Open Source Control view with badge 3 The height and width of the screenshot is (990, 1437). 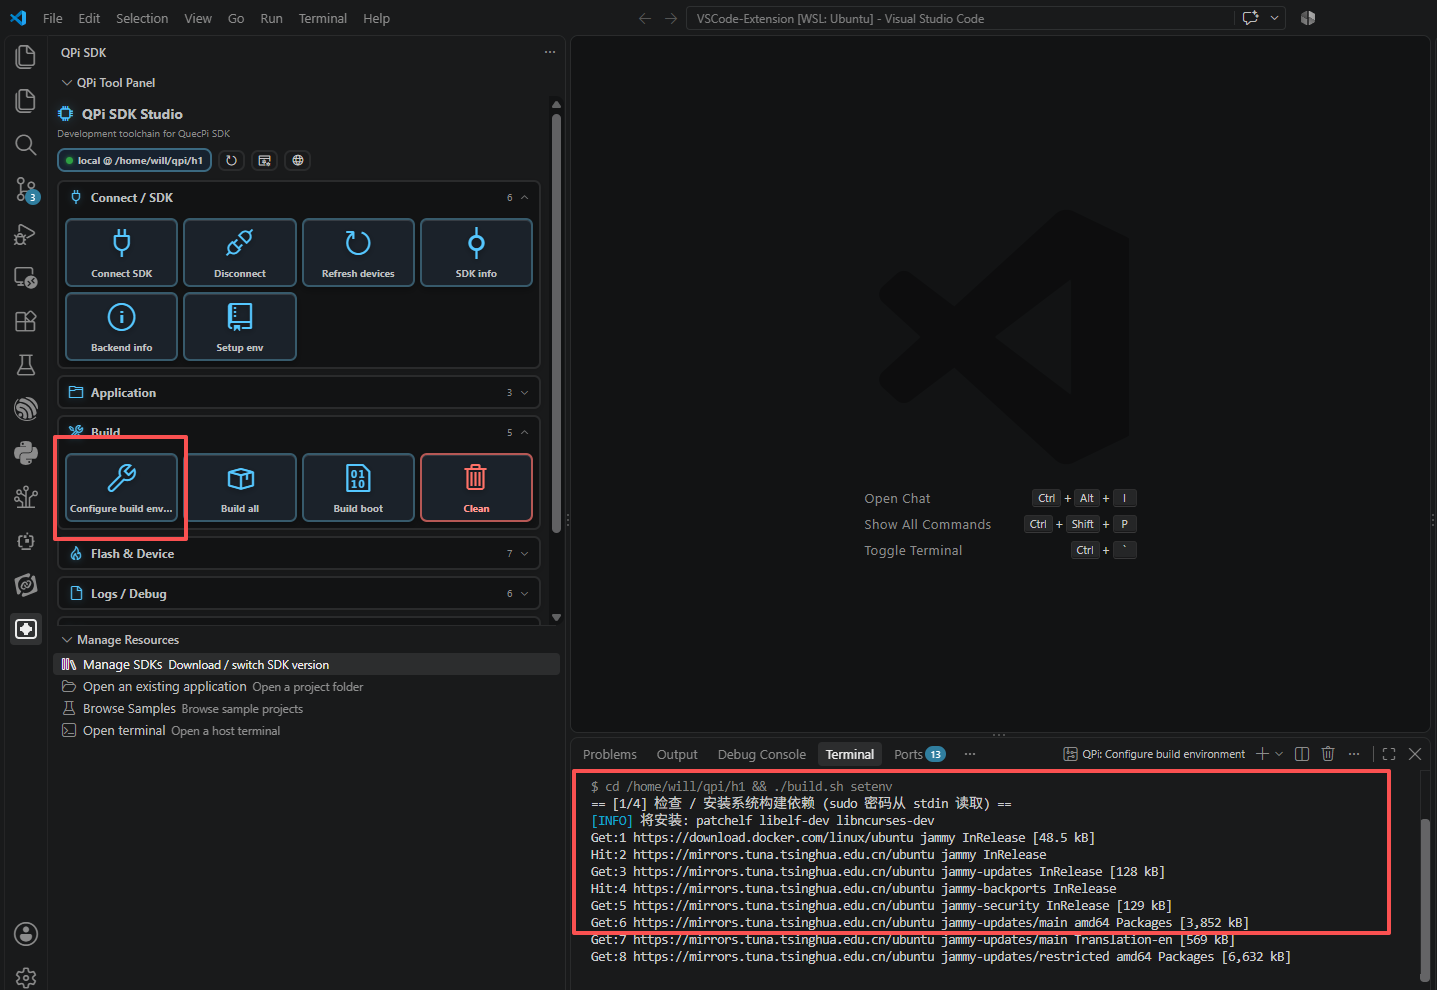[26, 189]
